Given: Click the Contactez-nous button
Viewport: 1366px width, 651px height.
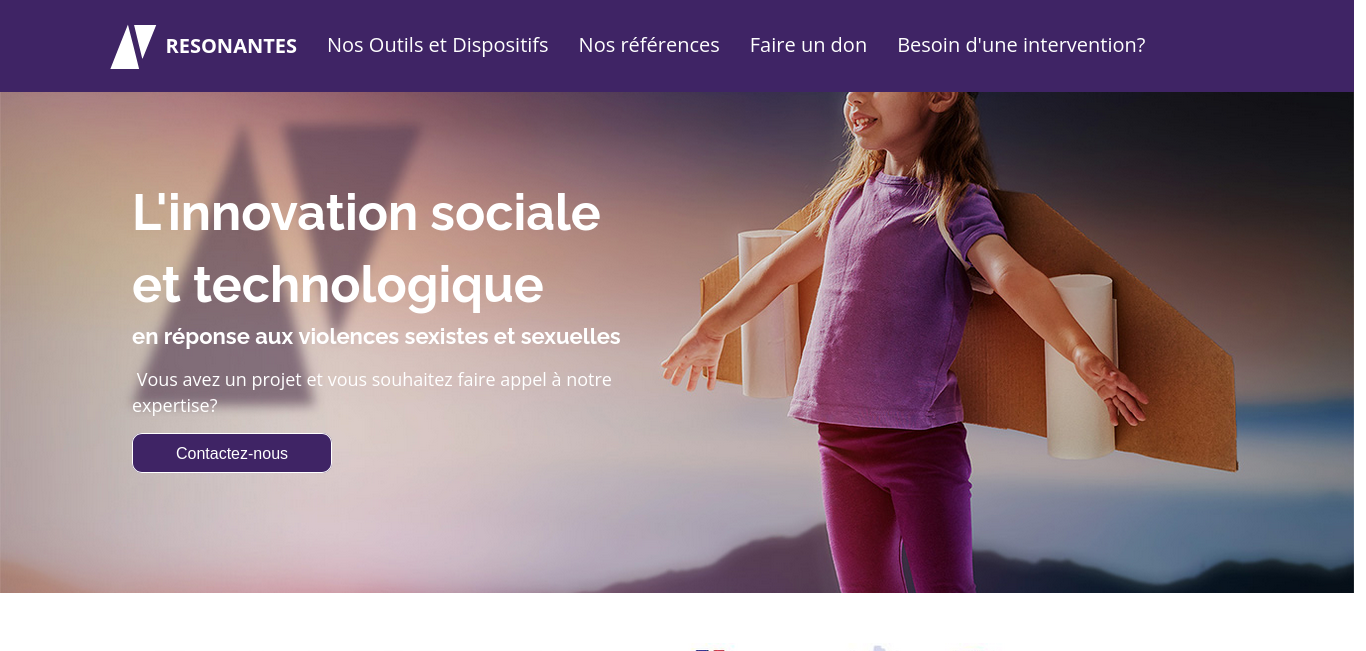Looking at the screenshot, I should (232, 453).
